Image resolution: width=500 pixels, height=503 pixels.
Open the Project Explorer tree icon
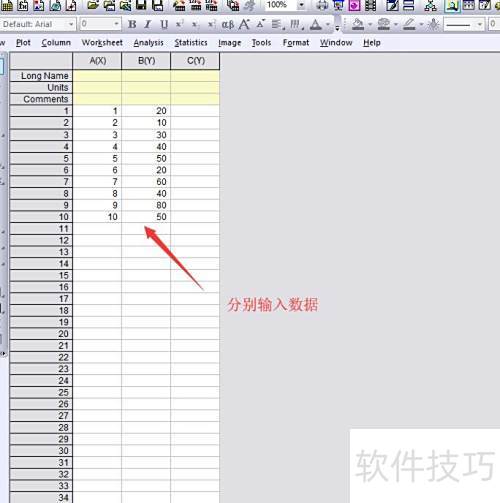point(431,5)
